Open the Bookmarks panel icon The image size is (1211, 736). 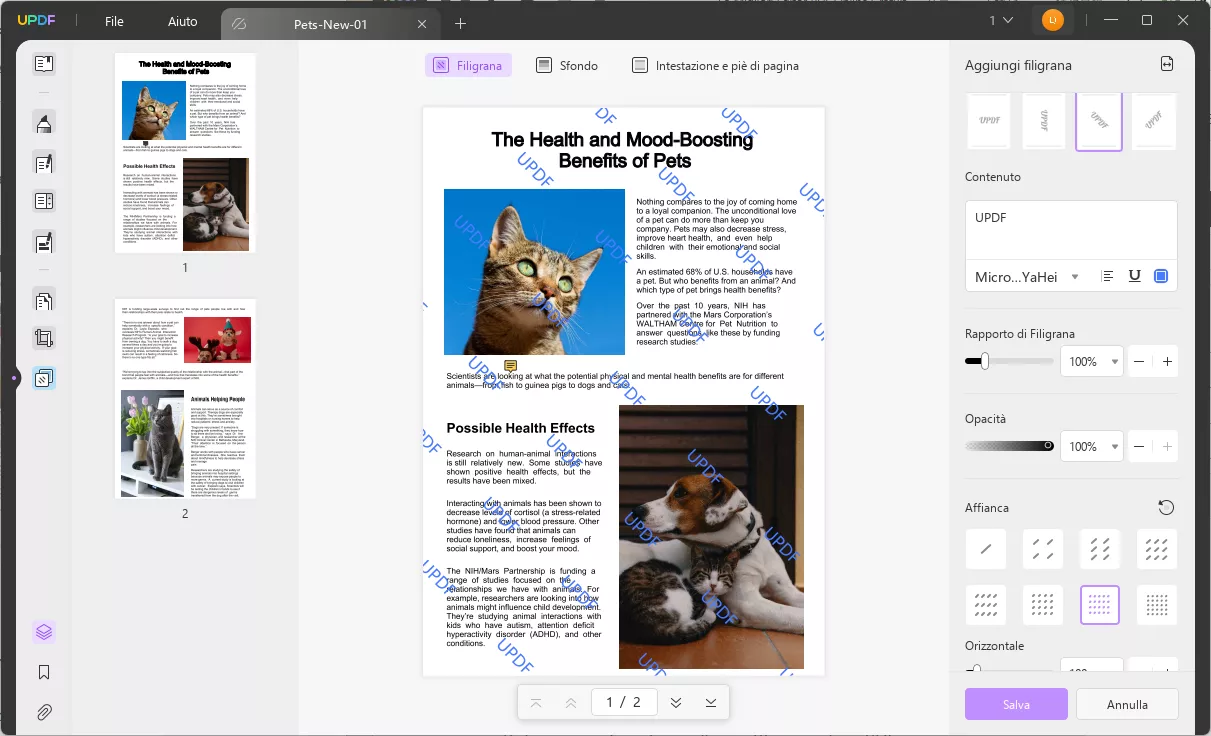(44, 672)
